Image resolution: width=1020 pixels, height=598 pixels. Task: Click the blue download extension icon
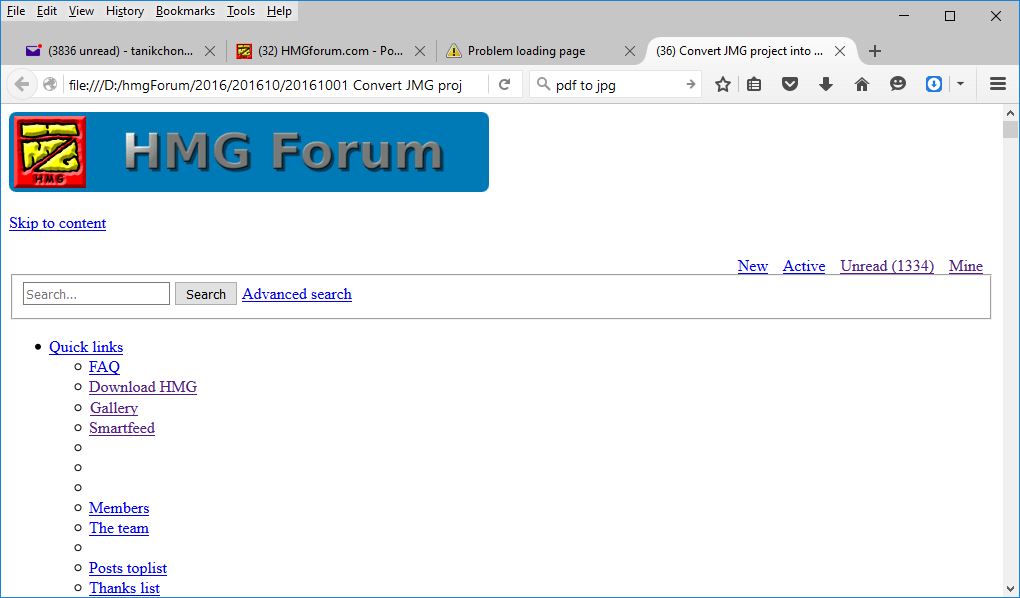[934, 85]
